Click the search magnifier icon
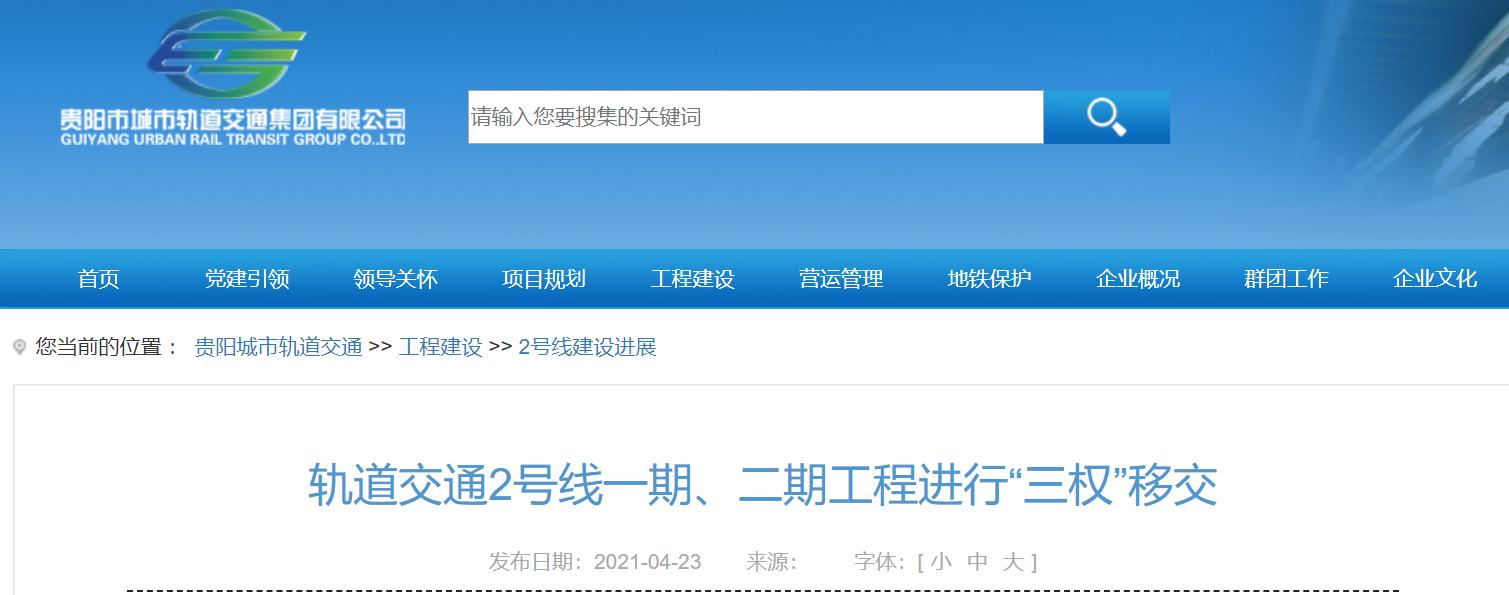1509x595 pixels. click(x=1105, y=116)
